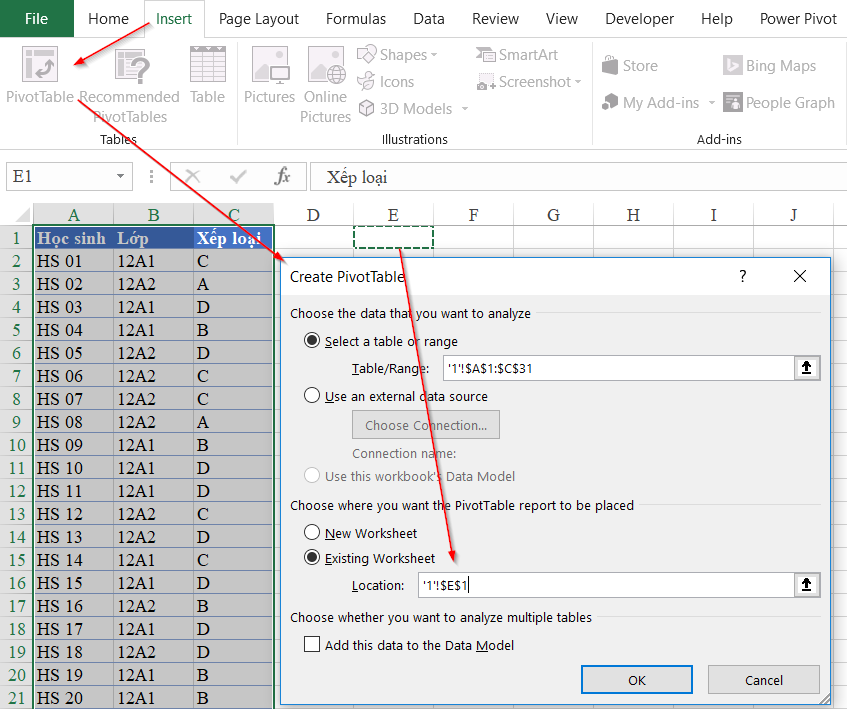
Task: Click cell E1 with dashed border
Action: click(393, 237)
